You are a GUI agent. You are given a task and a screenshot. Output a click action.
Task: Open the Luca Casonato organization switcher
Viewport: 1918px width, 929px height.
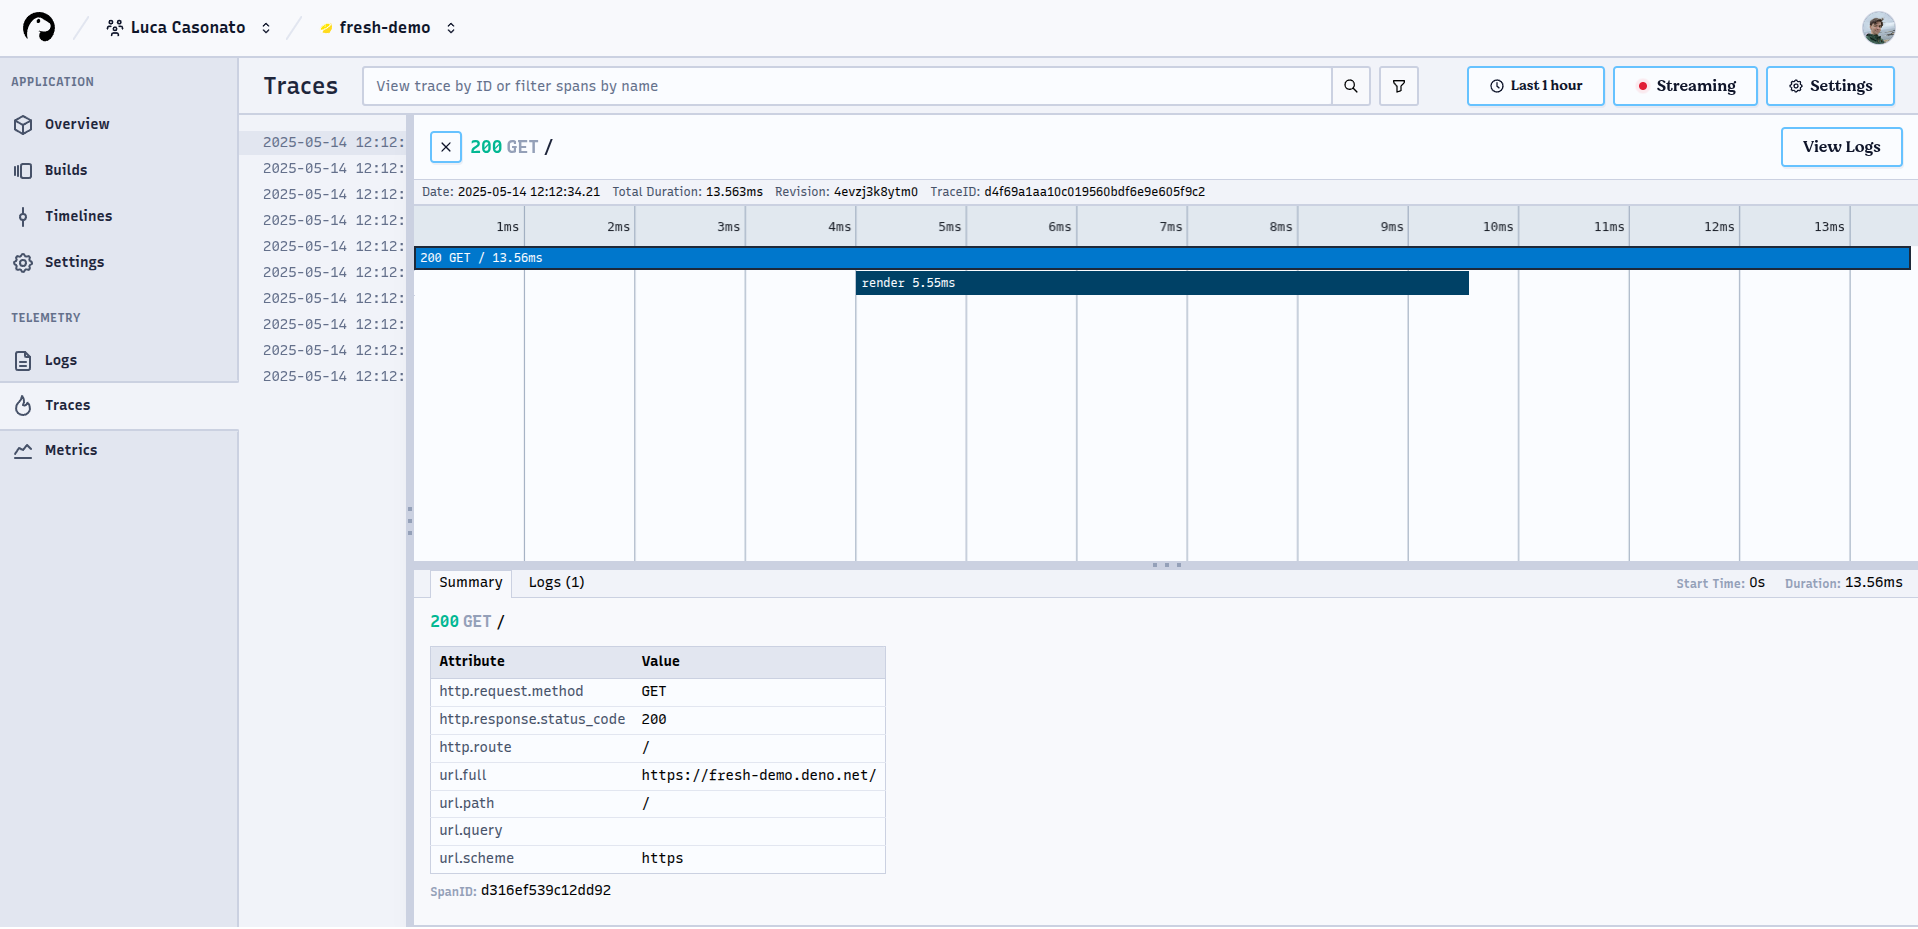[x=188, y=27]
